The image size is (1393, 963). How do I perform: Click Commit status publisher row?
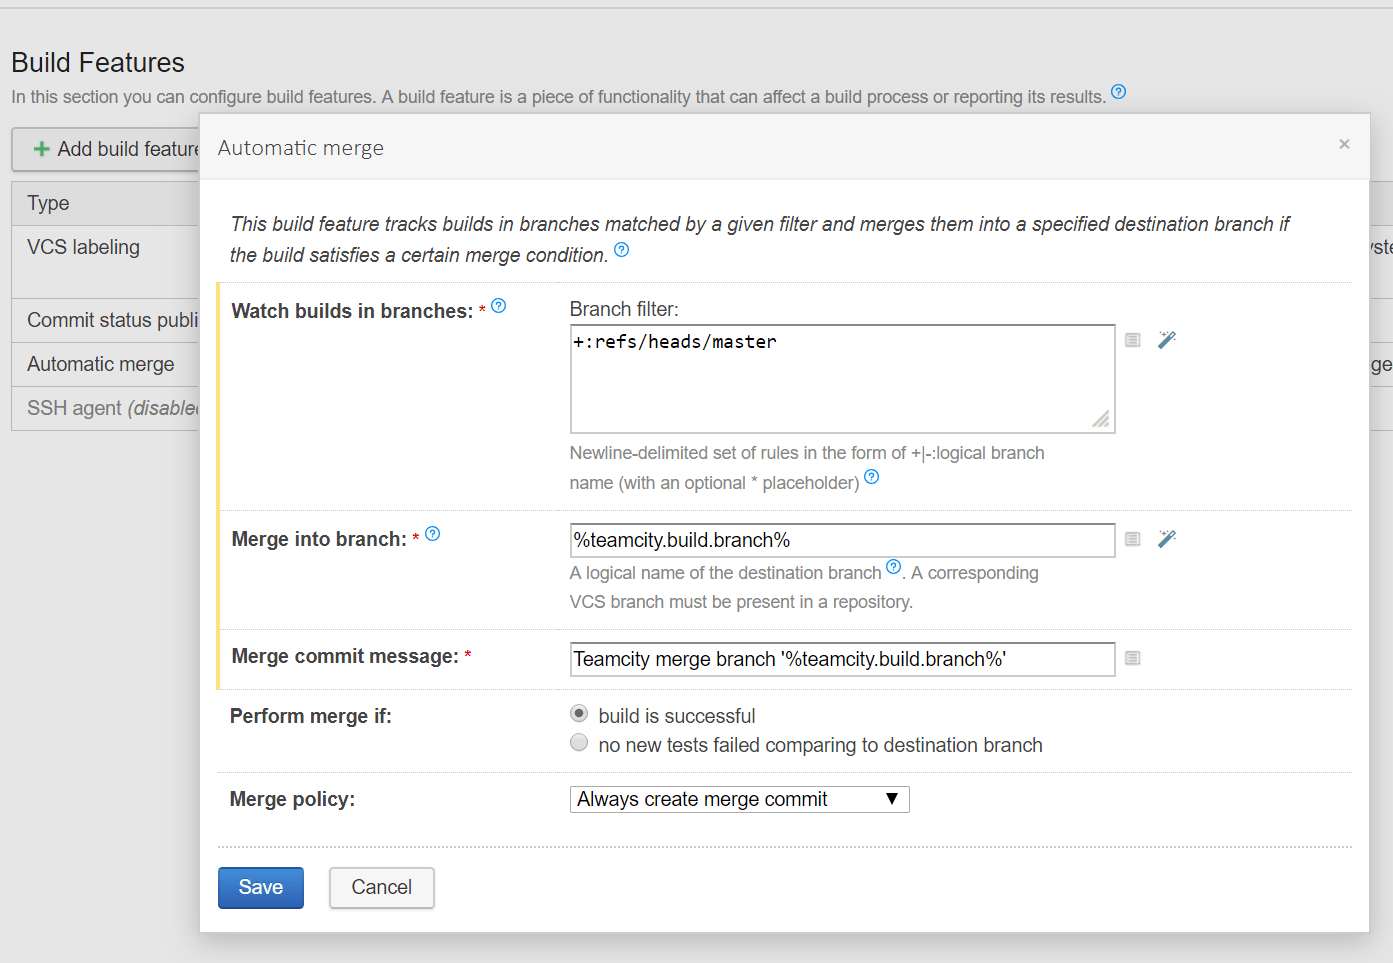[x=105, y=320]
